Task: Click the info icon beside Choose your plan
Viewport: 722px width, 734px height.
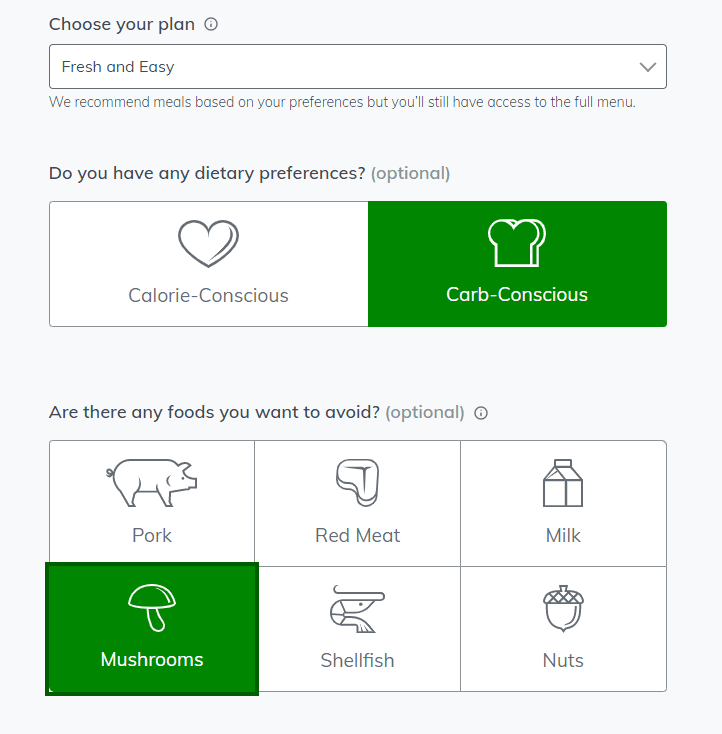Action: tap(211, 24)
